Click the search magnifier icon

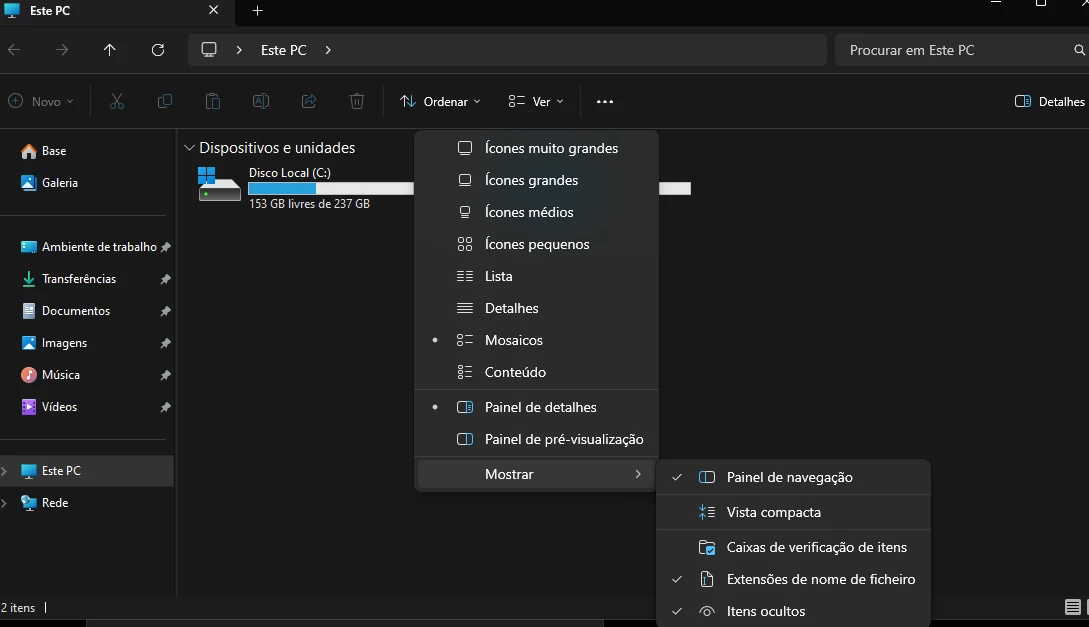tap(1079, 50)
